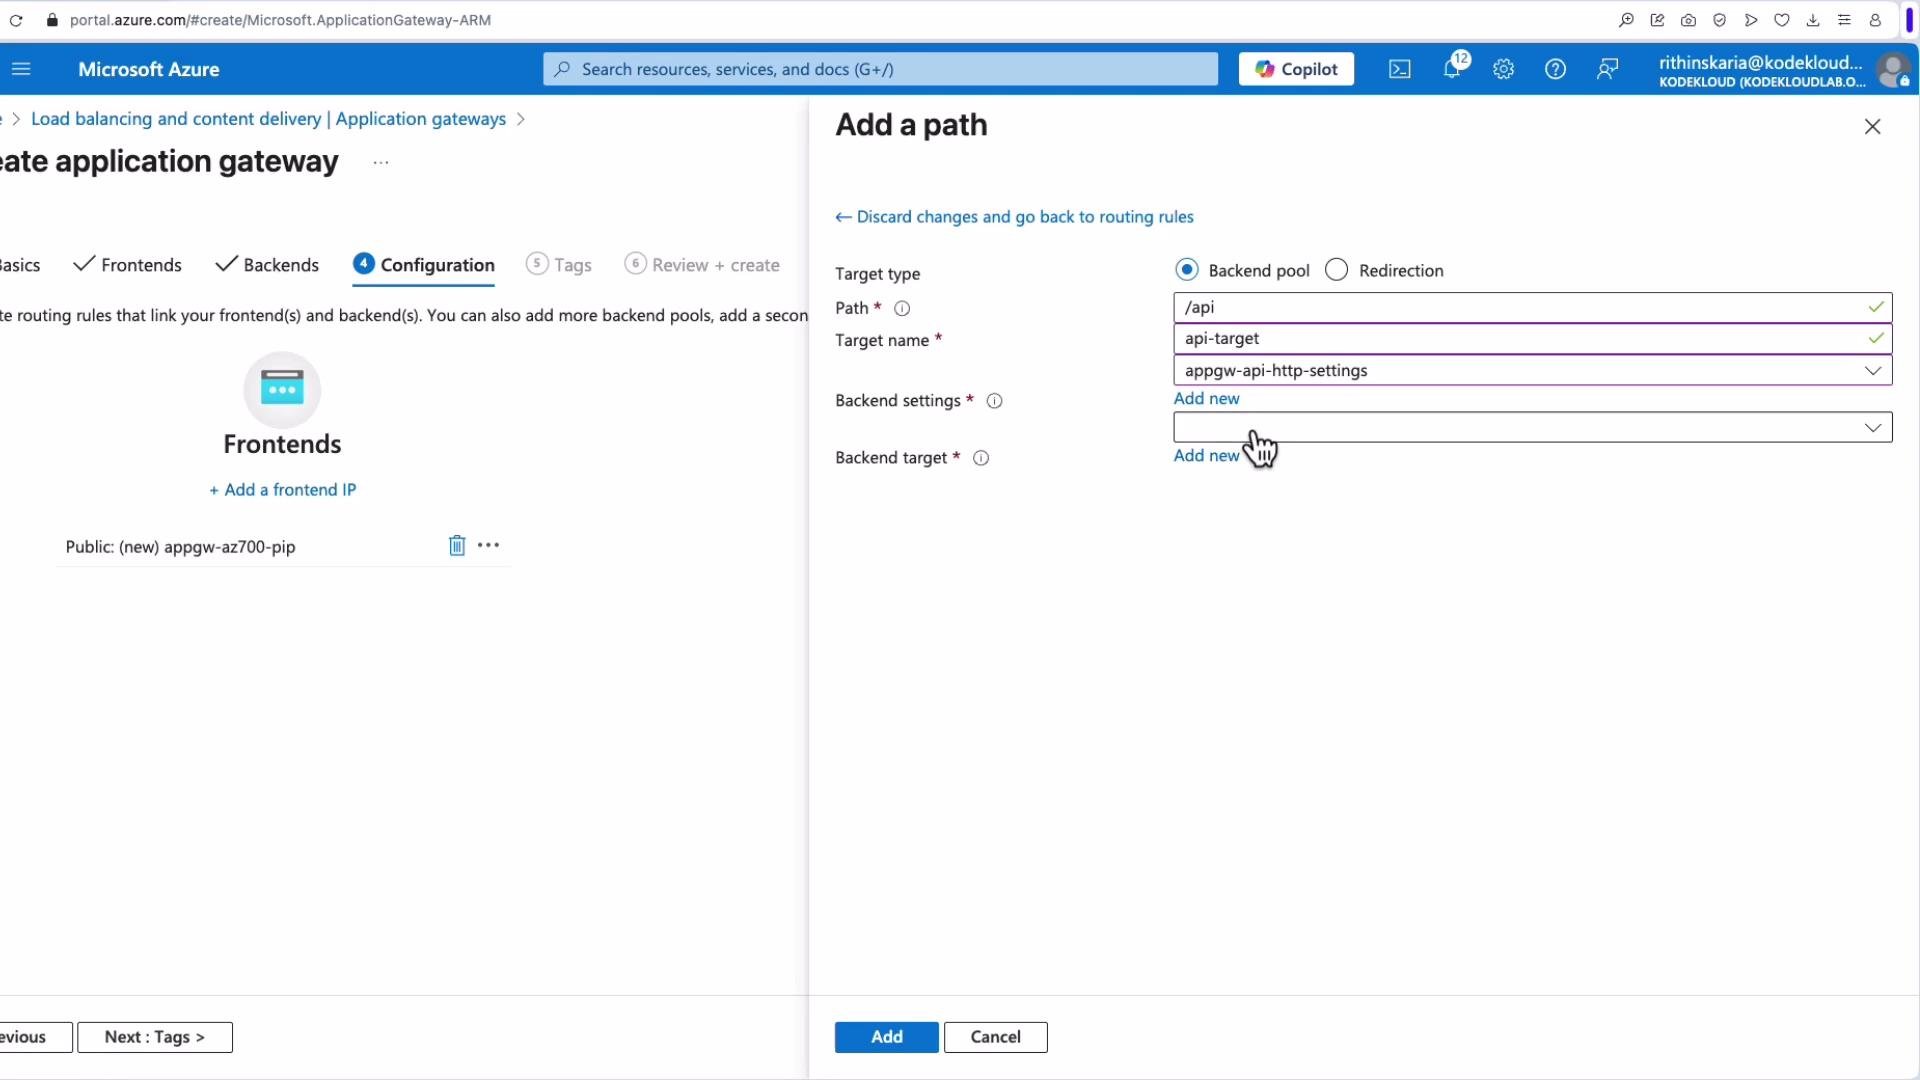Click the Add button
This screenshot has width=1920, height=1080.
coord(886,1037)
